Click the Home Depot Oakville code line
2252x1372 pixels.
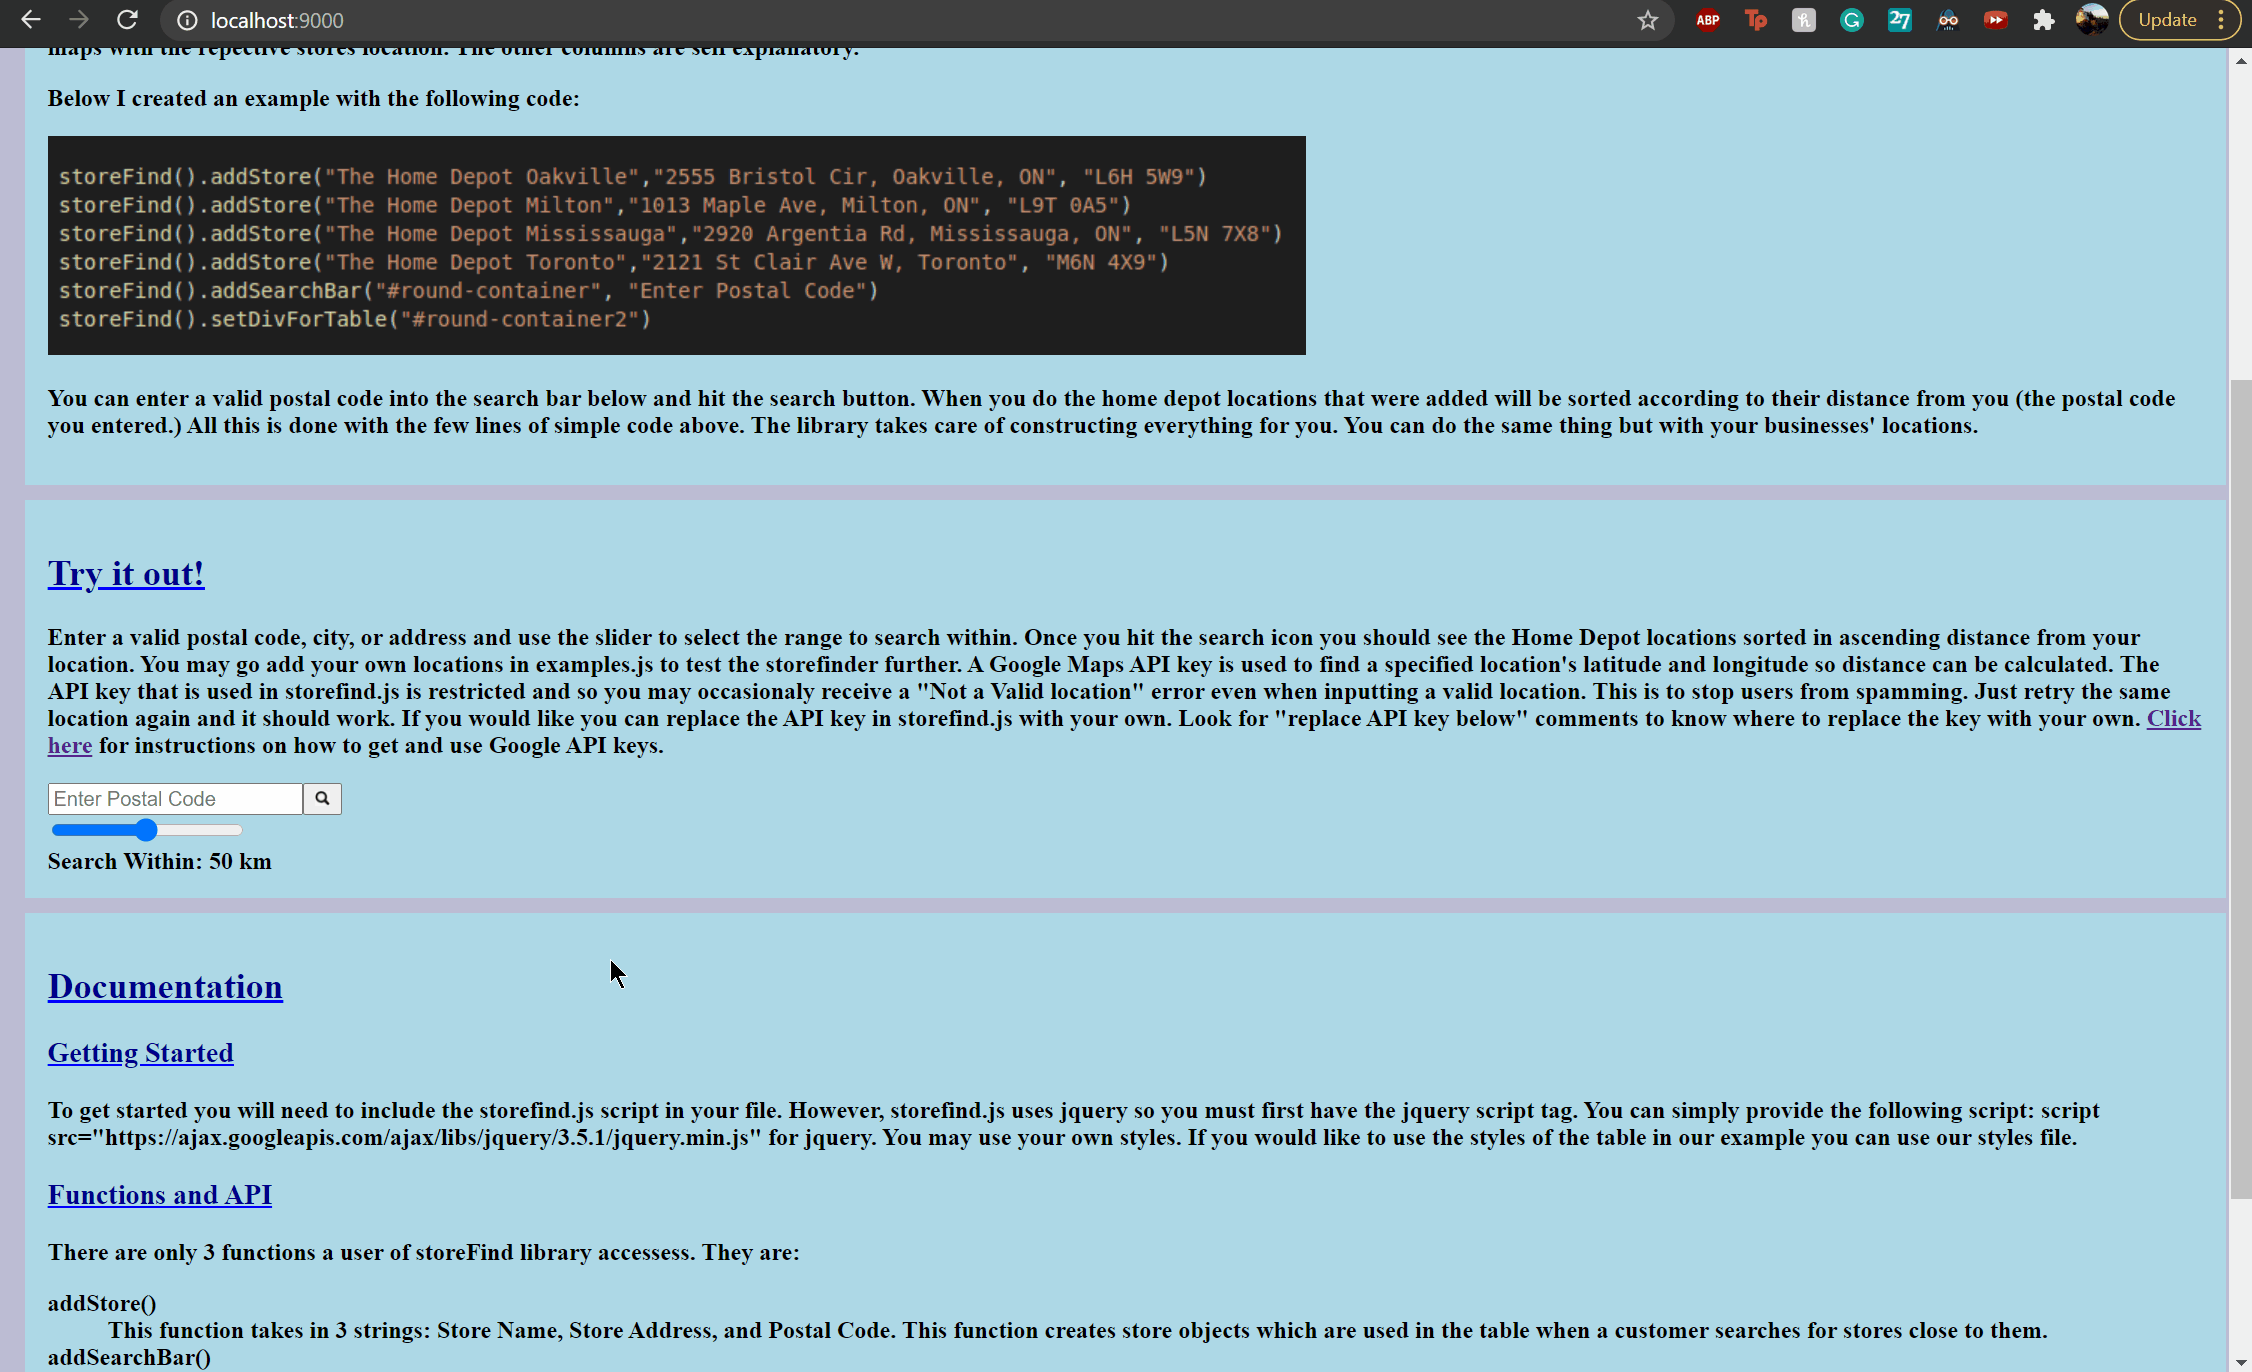point(633,177)
